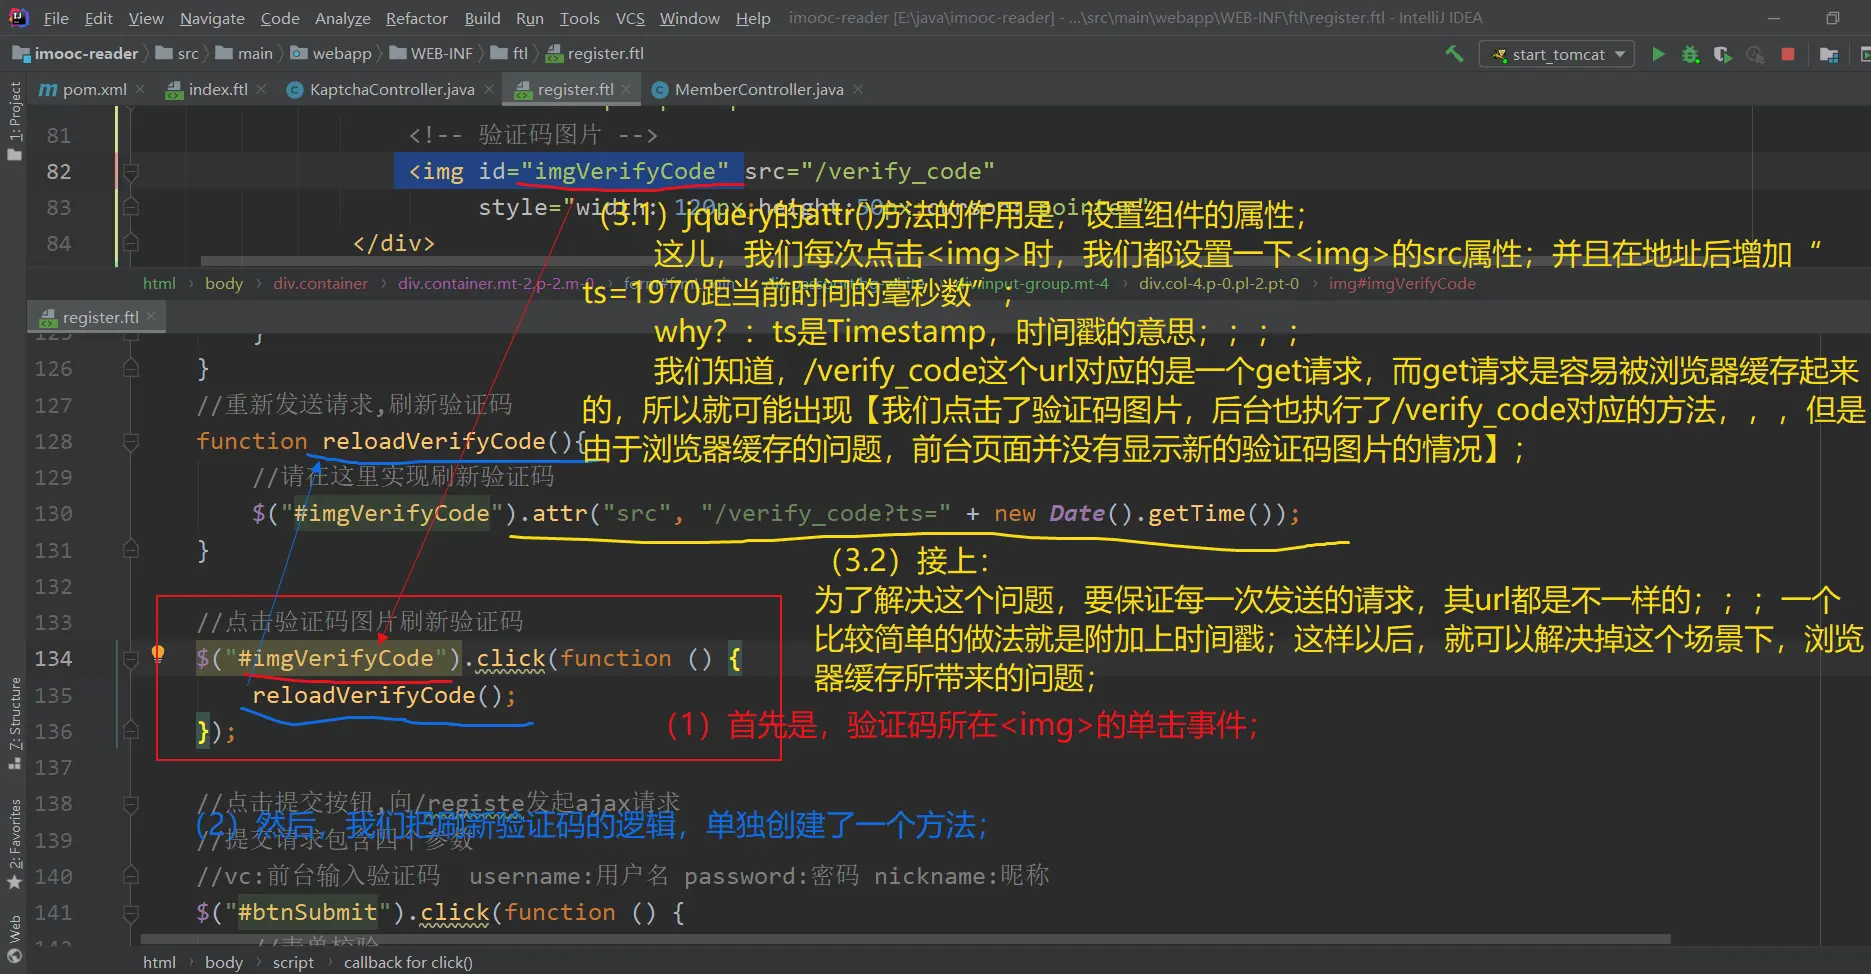Click the ftl folder in the navigation bar

tap(509, 54)
